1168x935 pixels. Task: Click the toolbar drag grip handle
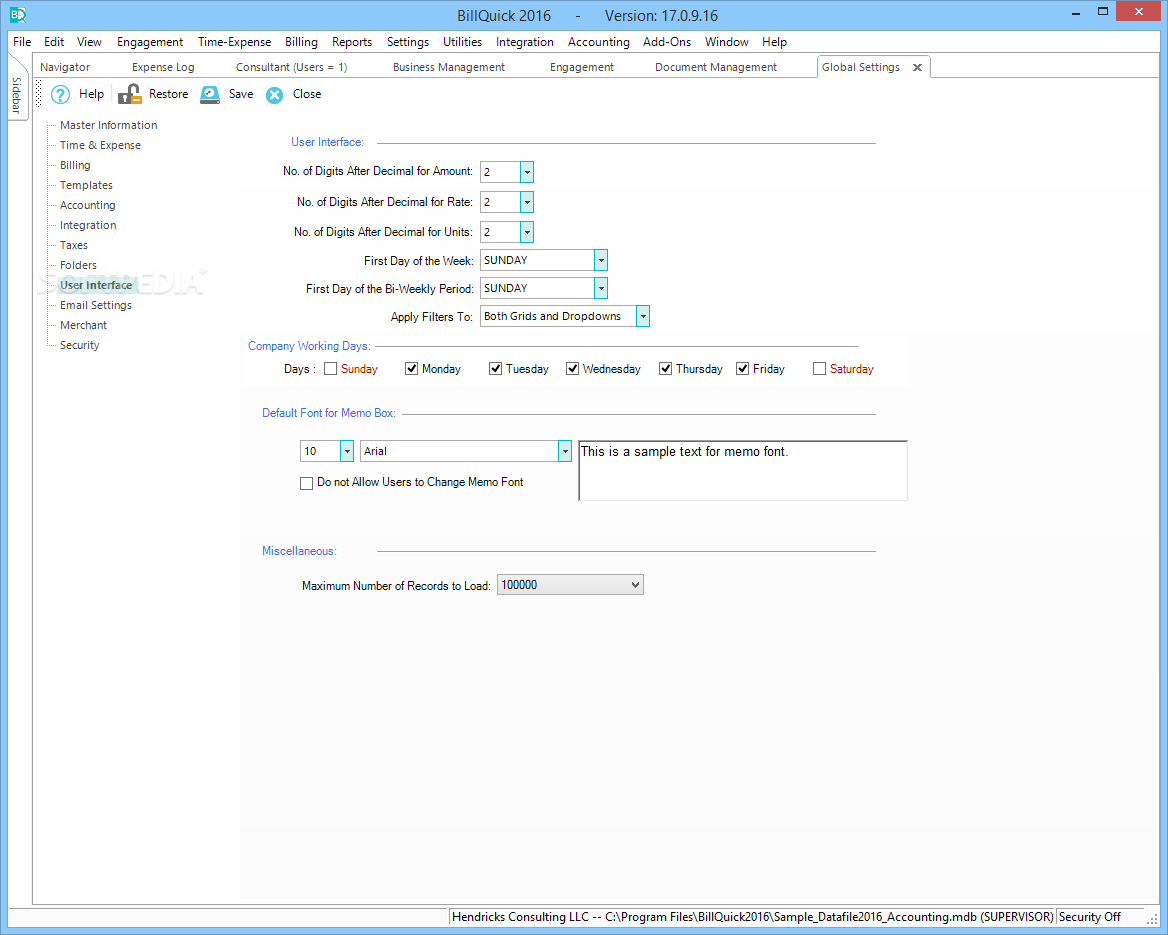tap(39, 95)
